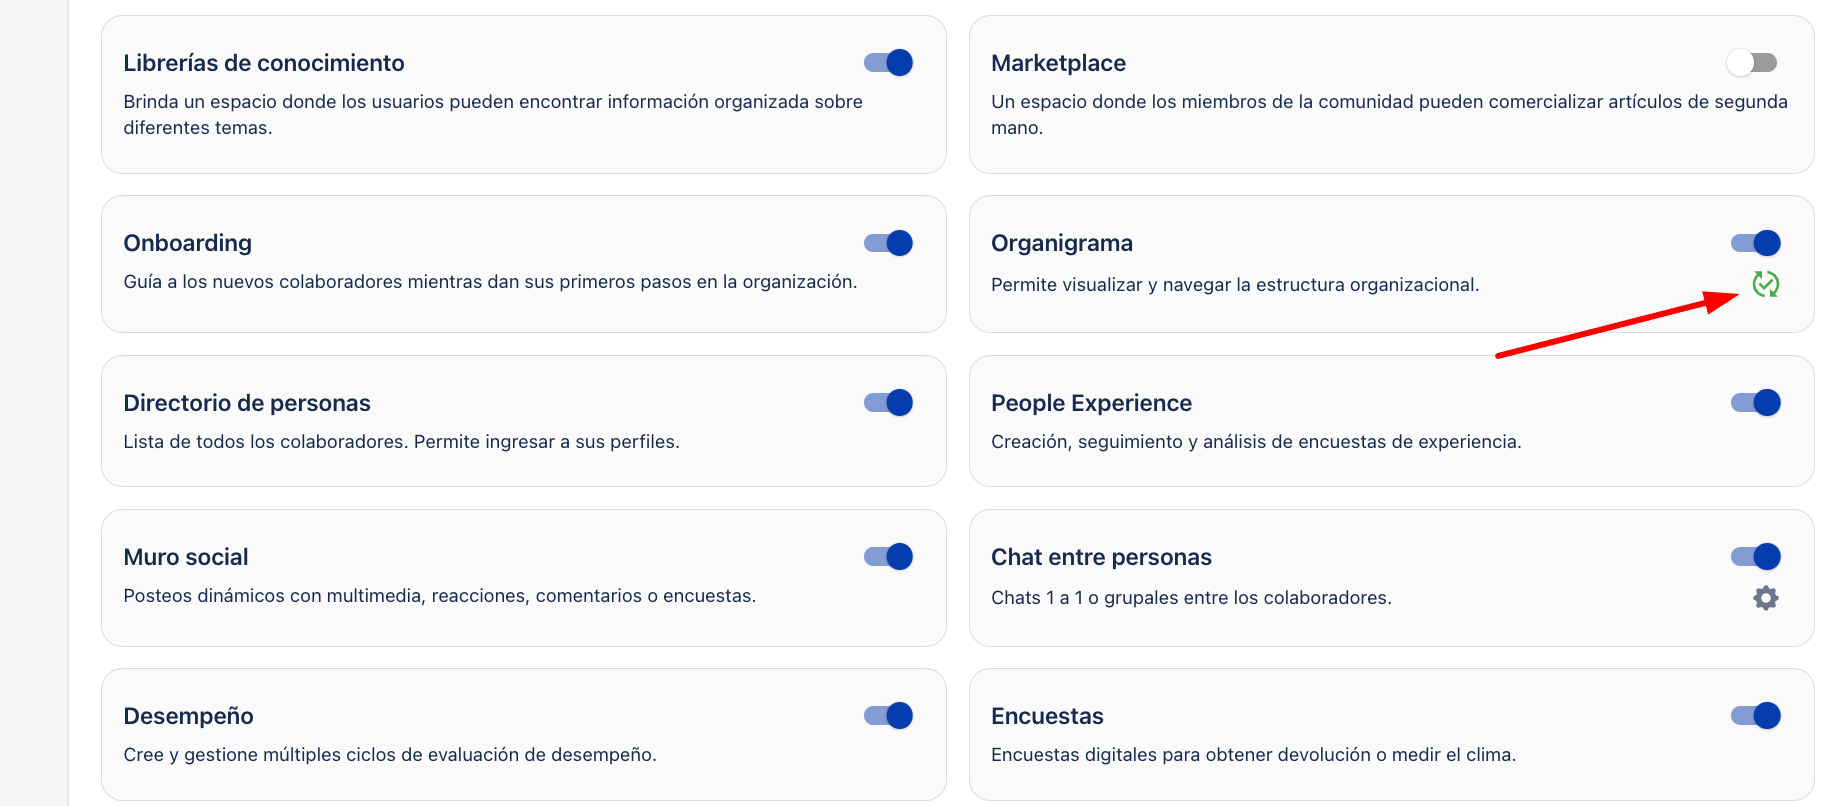Turn off the Onboarding switch
Screen dimensions: 1846x806
point(888,243)
